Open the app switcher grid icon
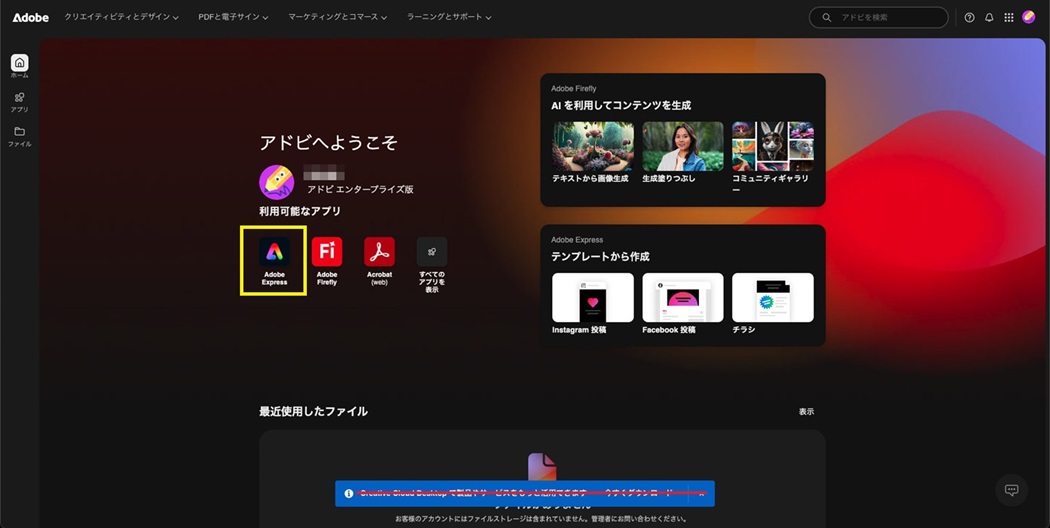This screenshot has width=1050, height=528. [1008, 17]
